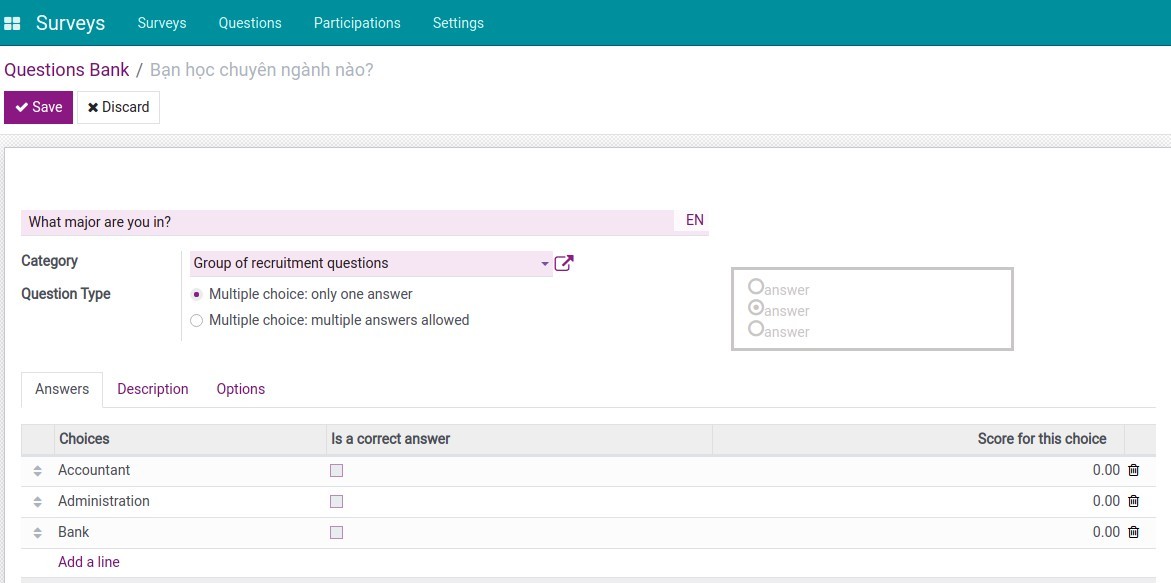
Task: Switch to the Options tab
Action: coord(240,389)
